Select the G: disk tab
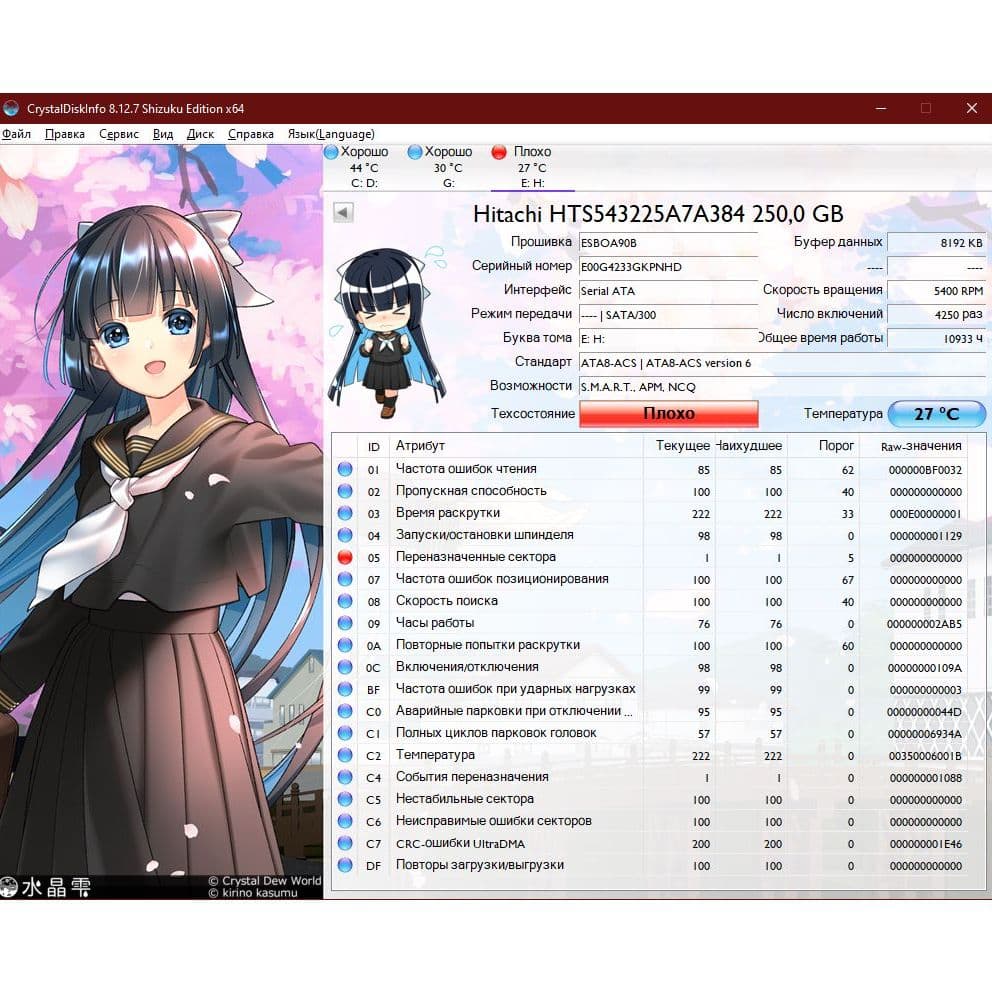This screenshot has width=992, height=1000. click(x=448, y=168)
